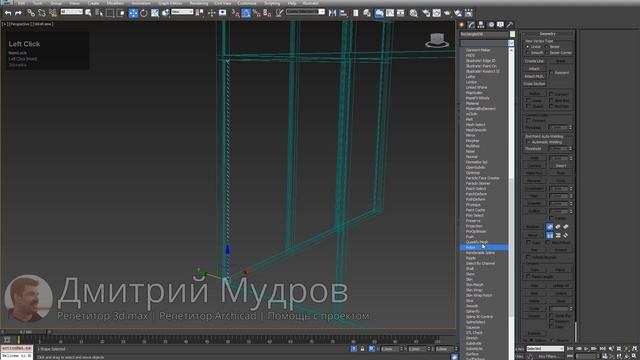
Task: Click the object color swatch
Action: 512,34
